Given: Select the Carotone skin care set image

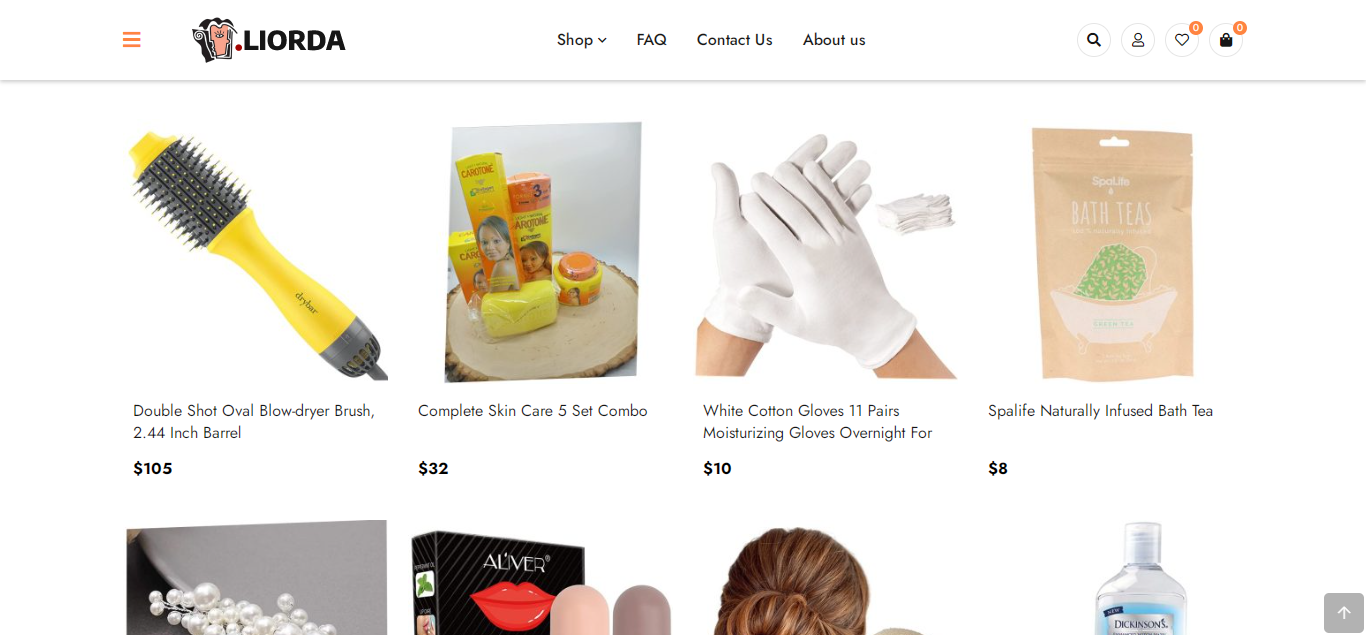Looking at the screenshot, I should (x=542, y=252).
